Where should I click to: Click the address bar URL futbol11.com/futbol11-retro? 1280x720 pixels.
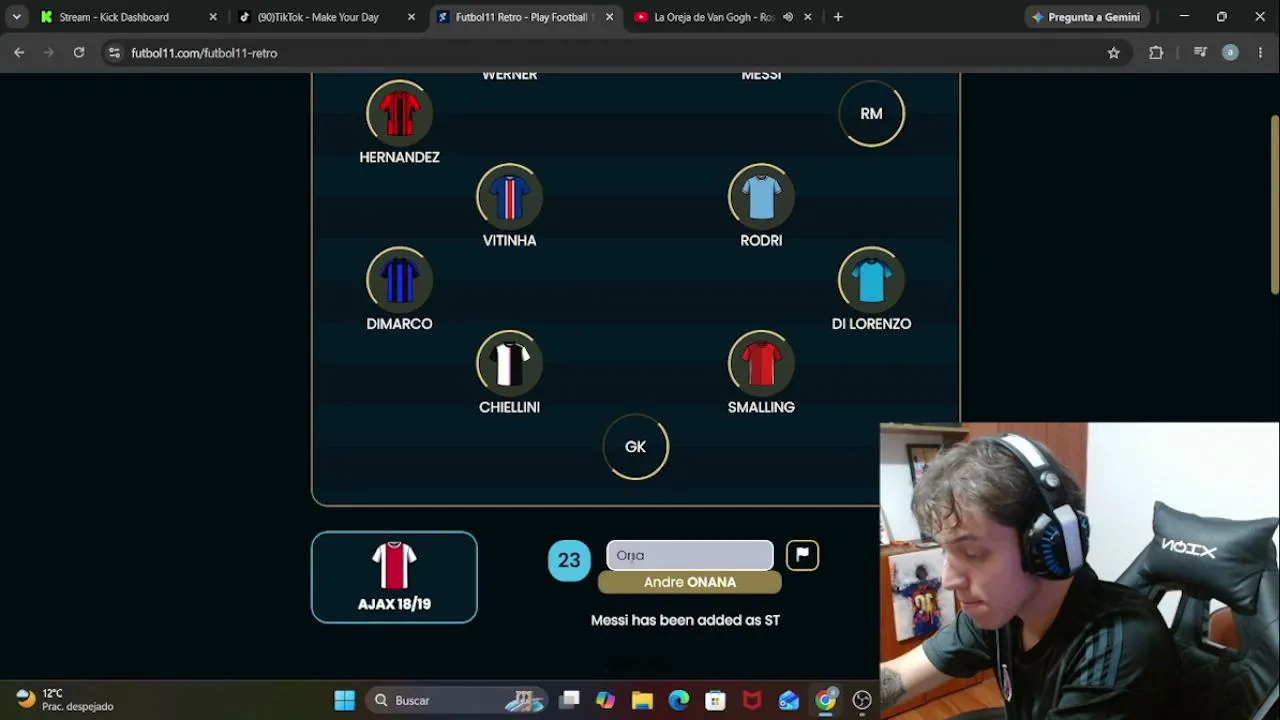point(204,53)
